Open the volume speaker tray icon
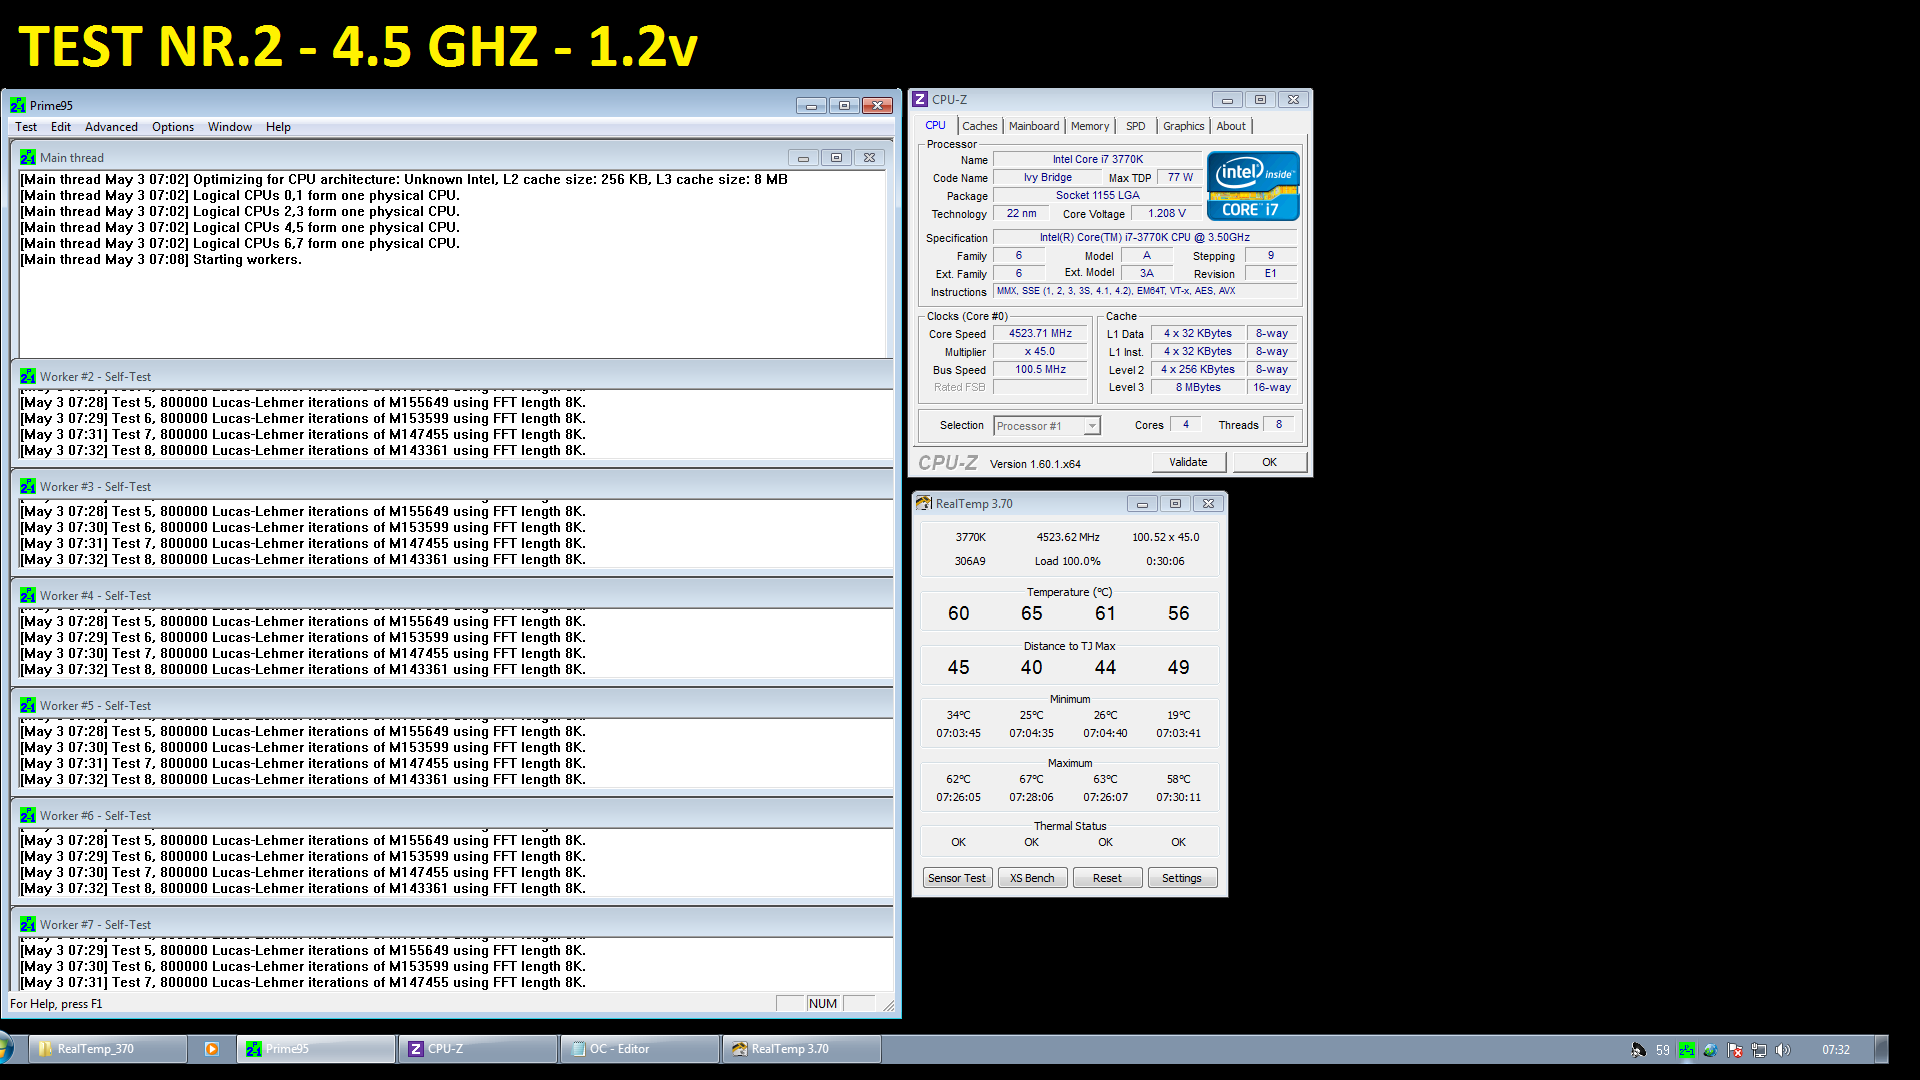This screenshot has height=1080, width=1920. (x=1782, y=1050)
